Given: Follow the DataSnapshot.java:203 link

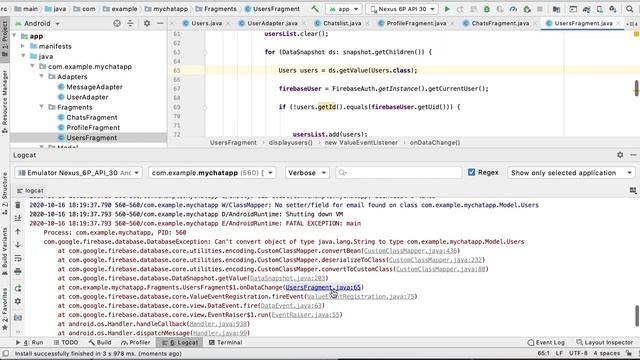Looking at the screenshot, I should pyautogui.click(x=288, y=278).
